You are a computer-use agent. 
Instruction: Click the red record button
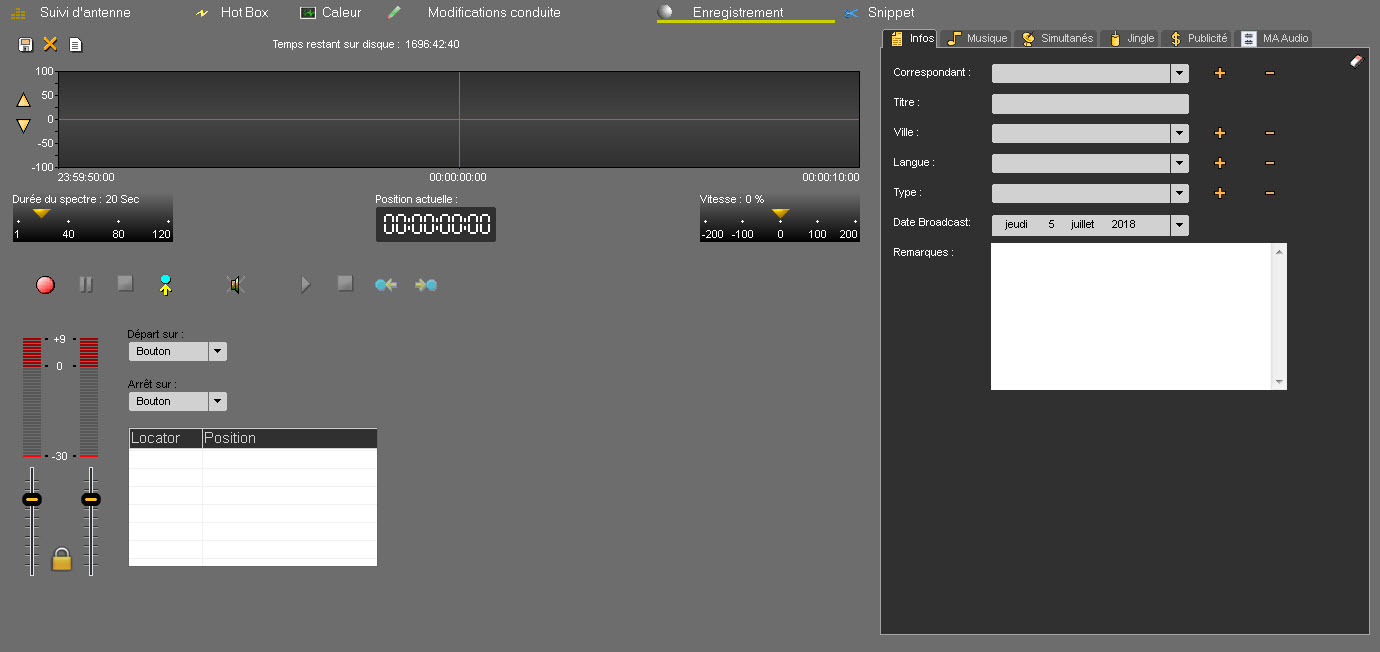click(x=45, y=285)
